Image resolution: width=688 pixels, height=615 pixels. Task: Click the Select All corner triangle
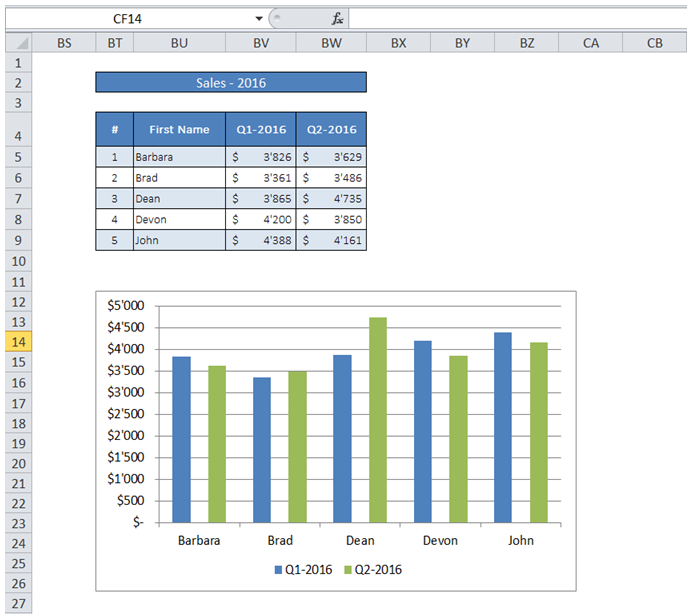pos(19,43)
